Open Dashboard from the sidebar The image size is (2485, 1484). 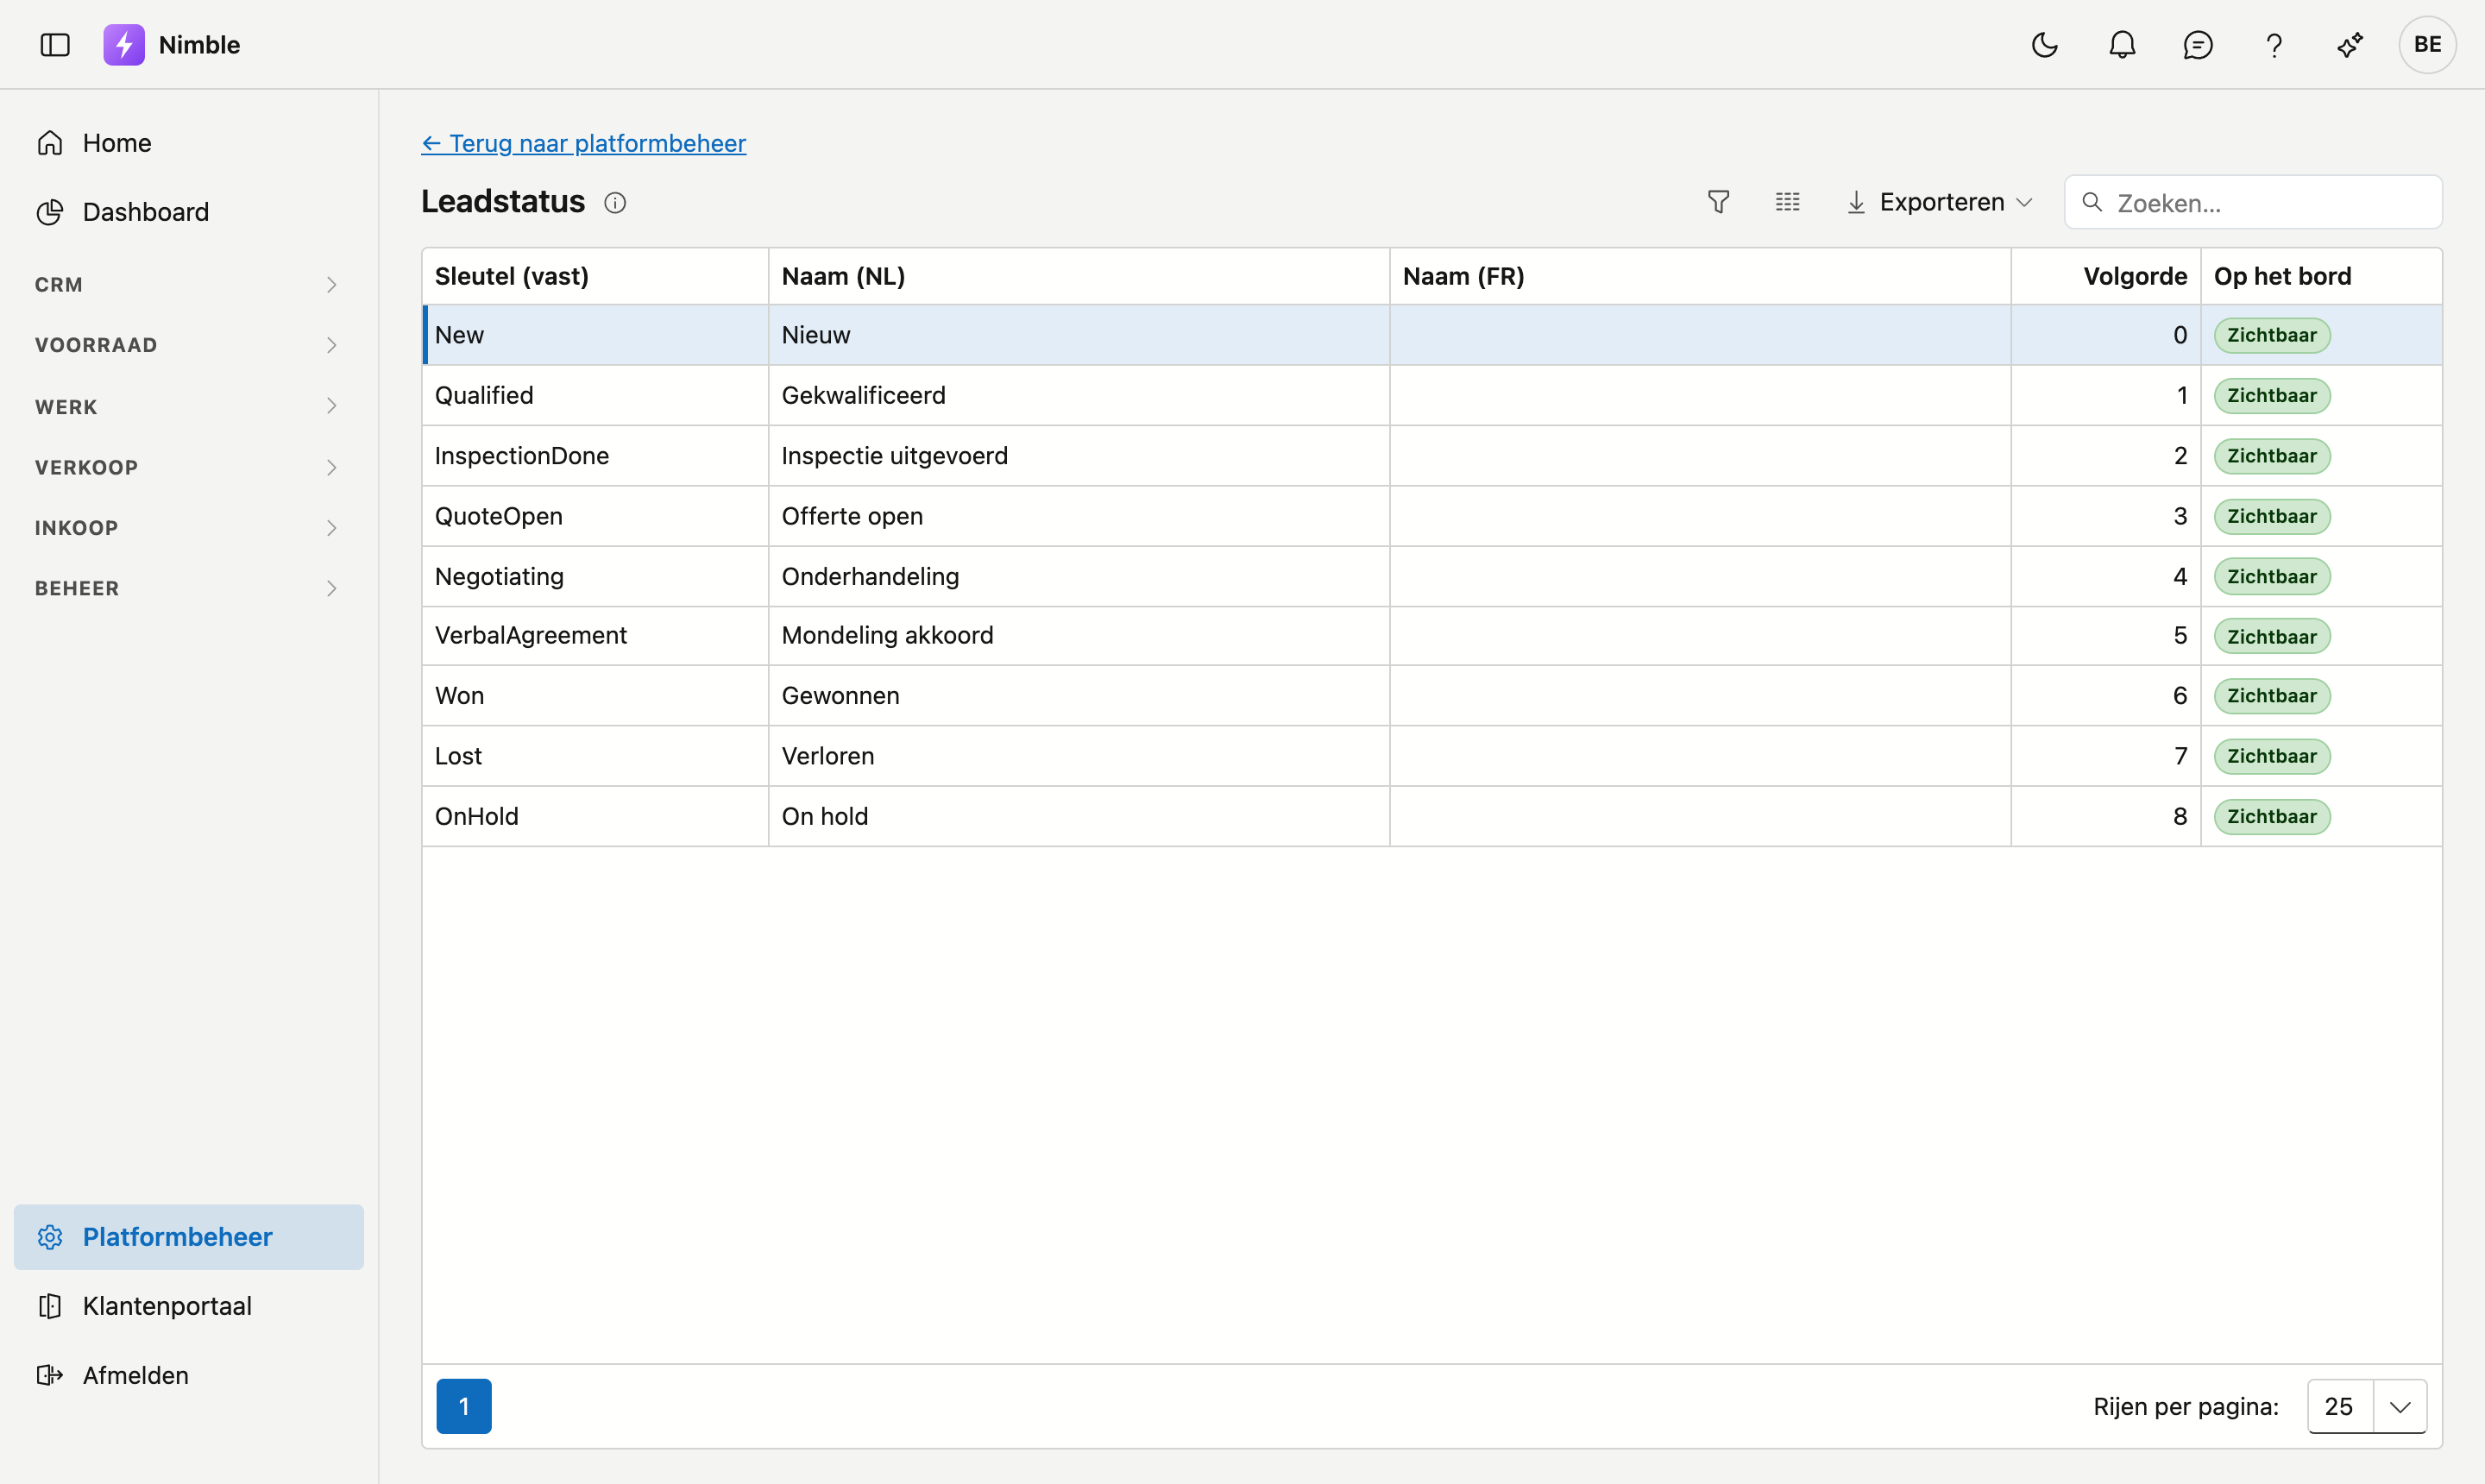(189, 212)
